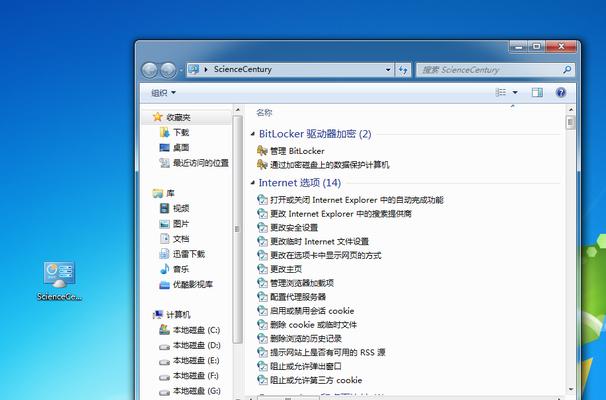Open 更改安全设置 item

288,228
